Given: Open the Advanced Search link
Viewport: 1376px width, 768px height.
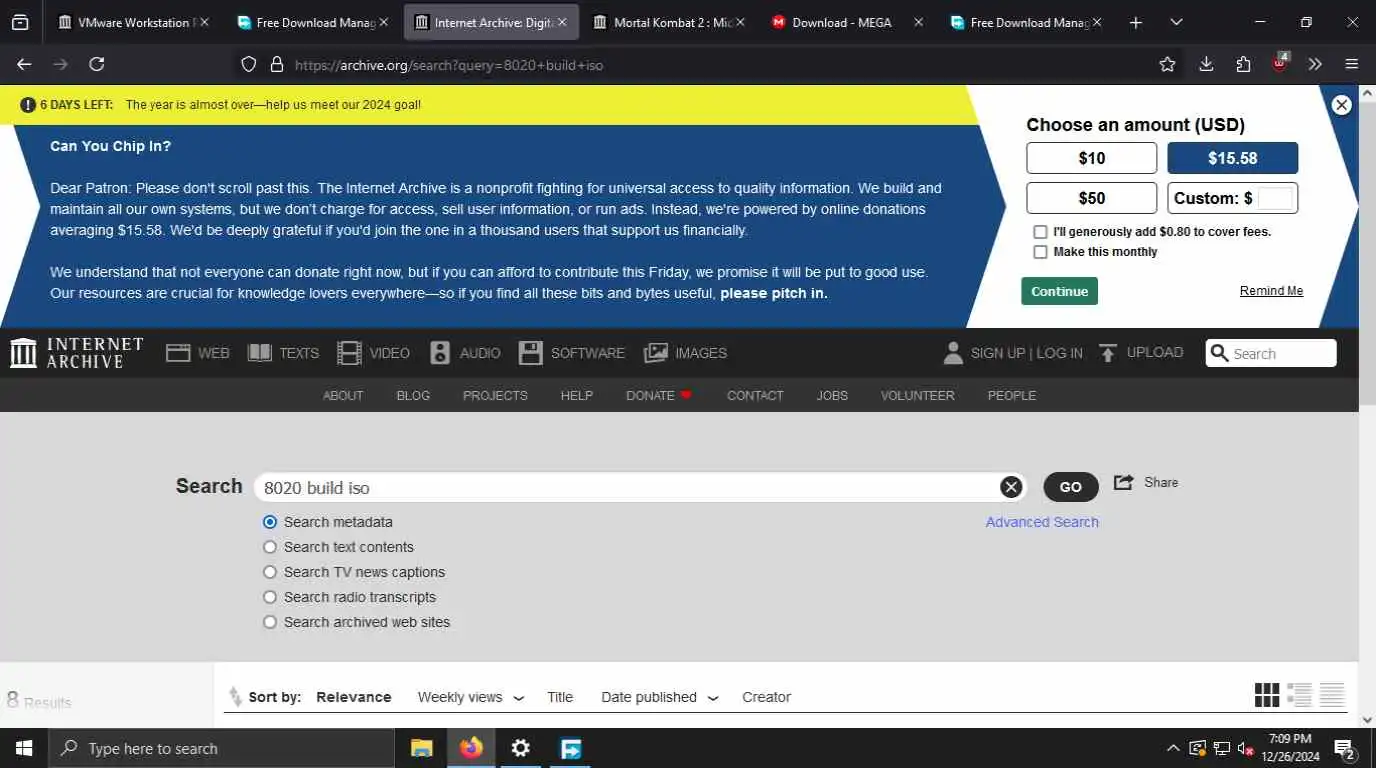Looking at the screenshot, I should click(x=1042, y=522).
